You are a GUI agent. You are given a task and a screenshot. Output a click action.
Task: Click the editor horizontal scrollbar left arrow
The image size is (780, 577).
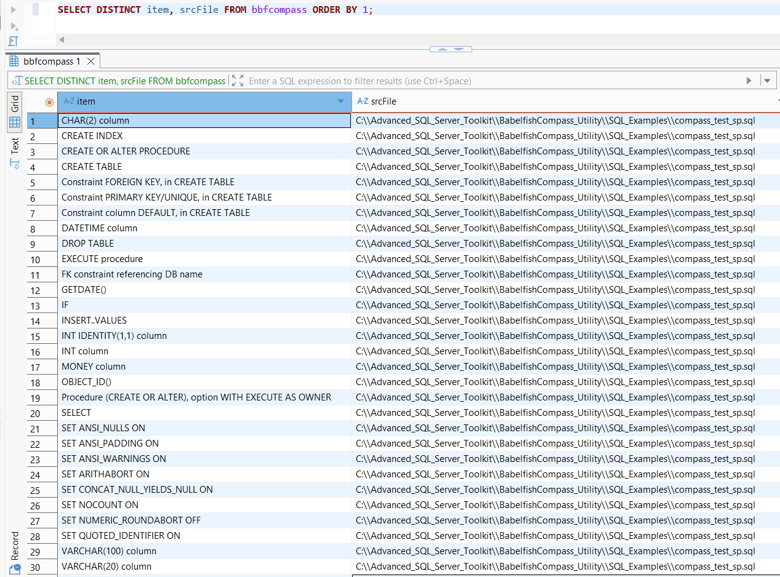(62, 39)
